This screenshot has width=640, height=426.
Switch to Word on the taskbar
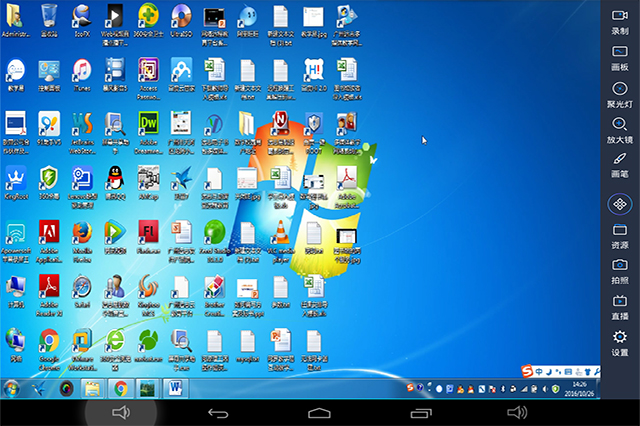tap(176, 388)
